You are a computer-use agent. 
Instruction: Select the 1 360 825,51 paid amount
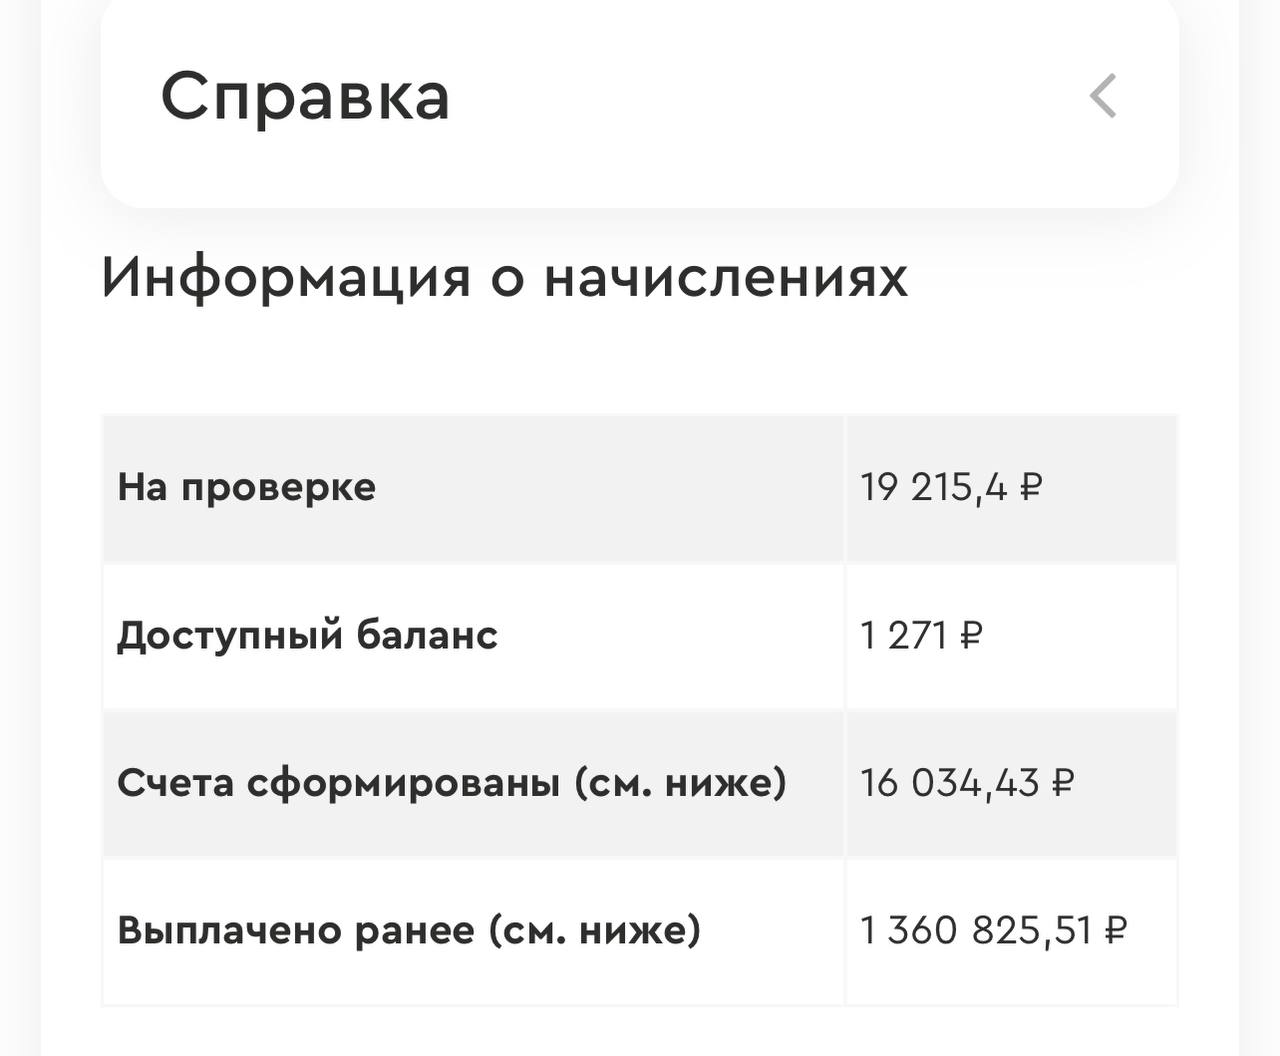[x=976, y=930]
